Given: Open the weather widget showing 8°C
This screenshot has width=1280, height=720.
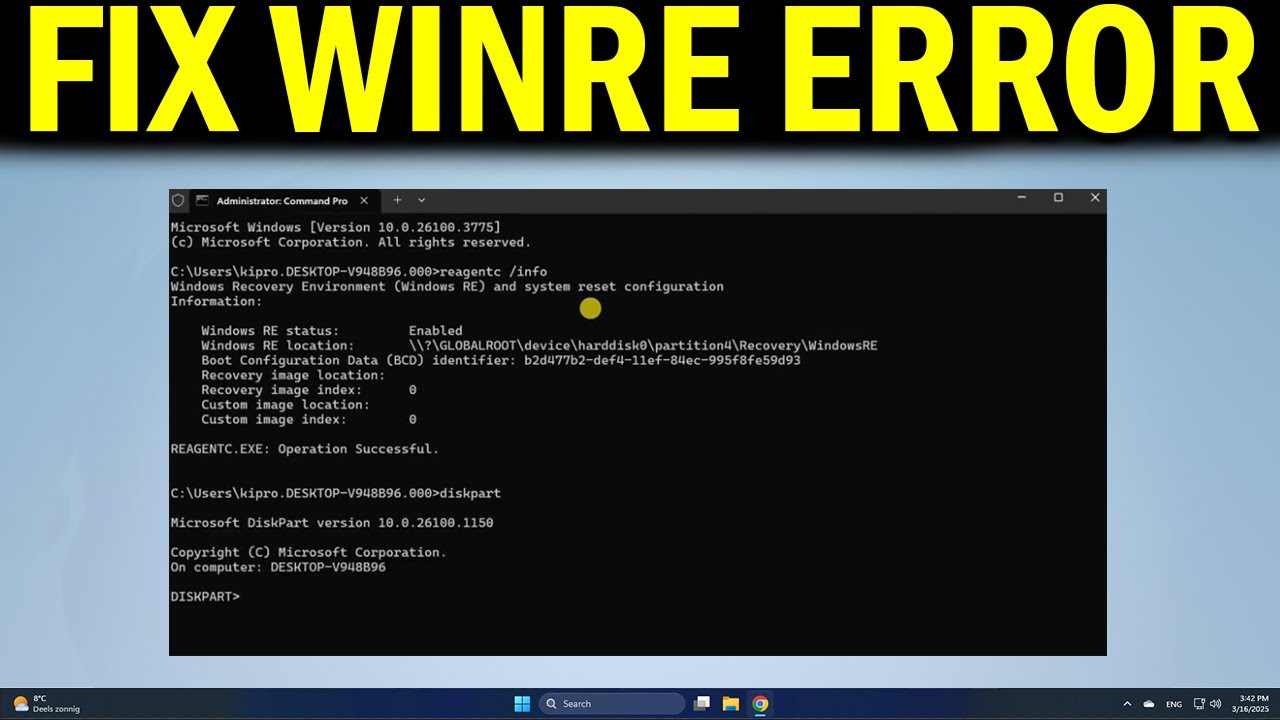Looking at the screenshot, I should (46, 704).
